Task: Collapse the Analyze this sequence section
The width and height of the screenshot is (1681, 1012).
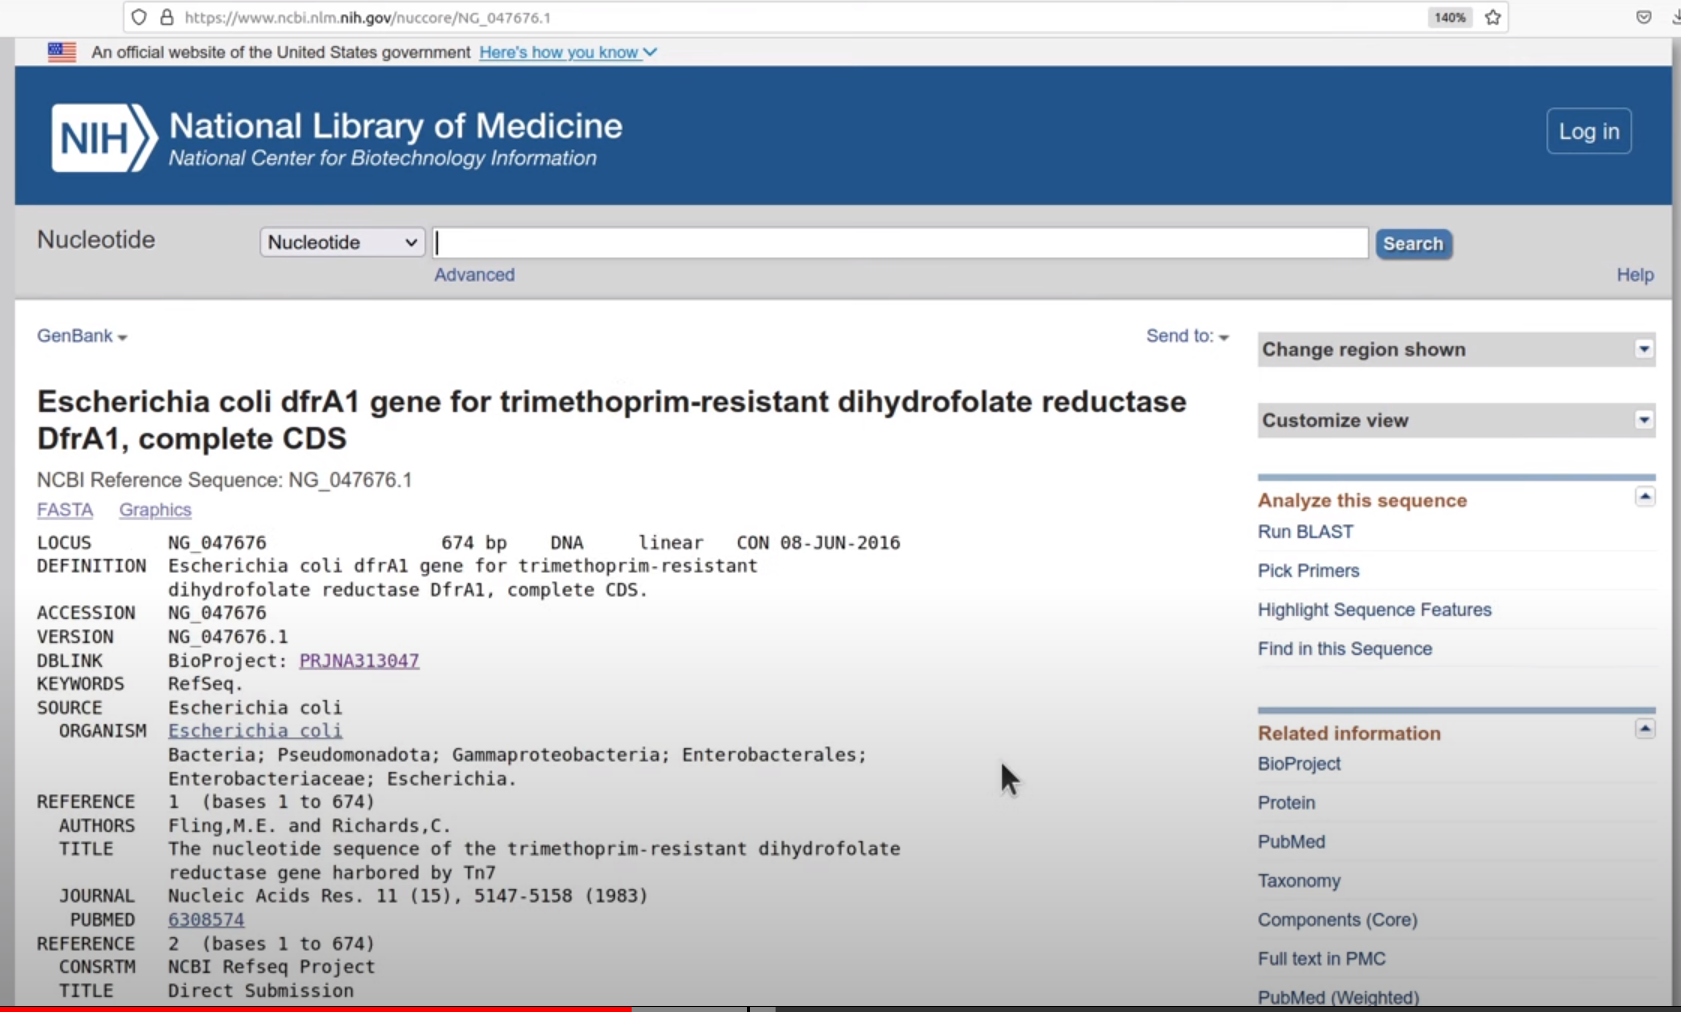Action: coord(1644,497)
